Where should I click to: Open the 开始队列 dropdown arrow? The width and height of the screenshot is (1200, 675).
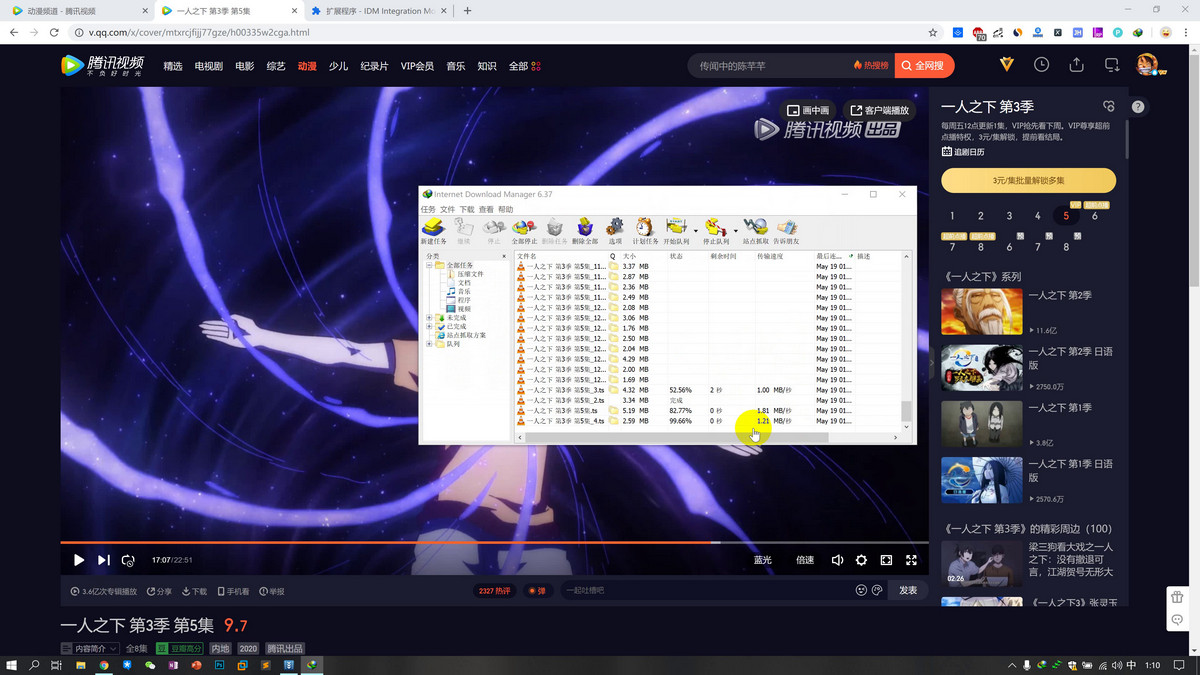[696, 230]
